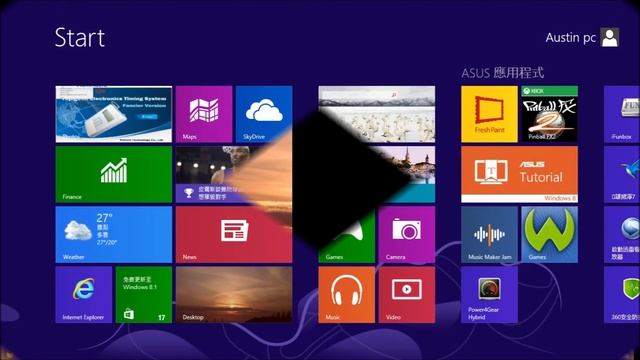Open the Pinball FX2 tile

(549, 114)
